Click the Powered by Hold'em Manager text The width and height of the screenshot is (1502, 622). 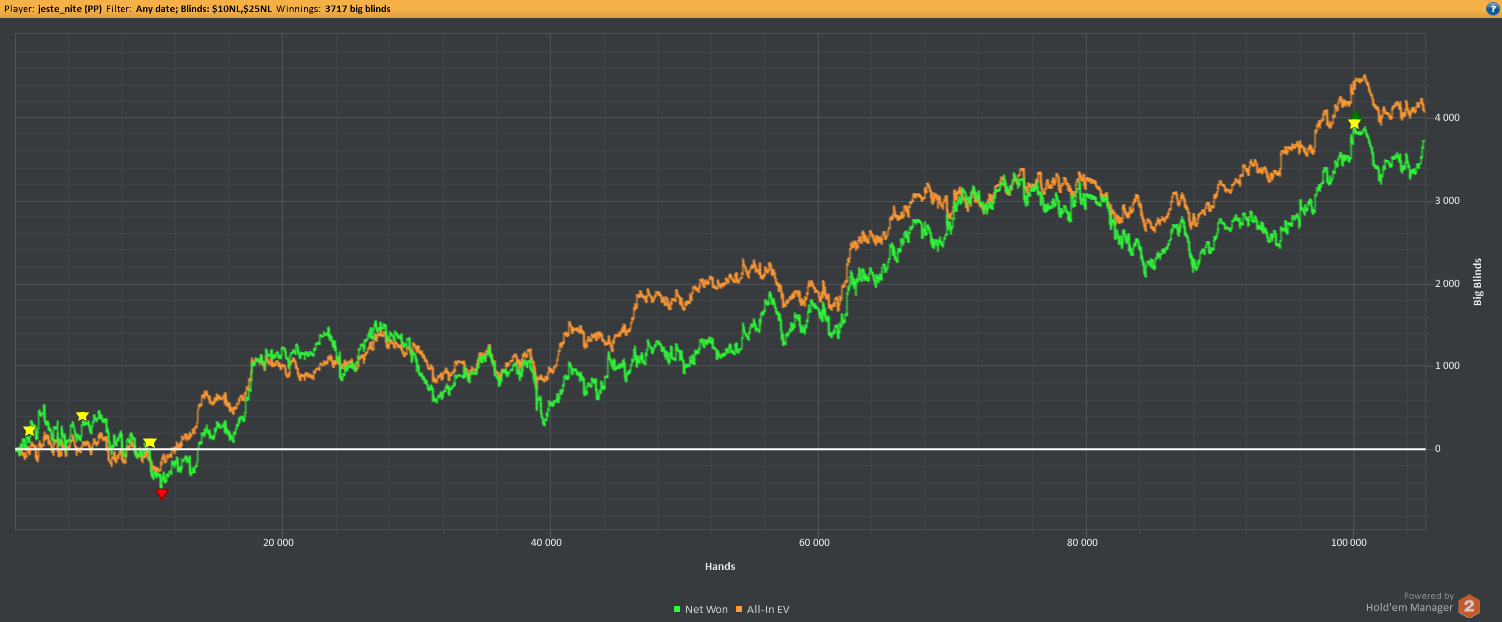point(1410,601)
